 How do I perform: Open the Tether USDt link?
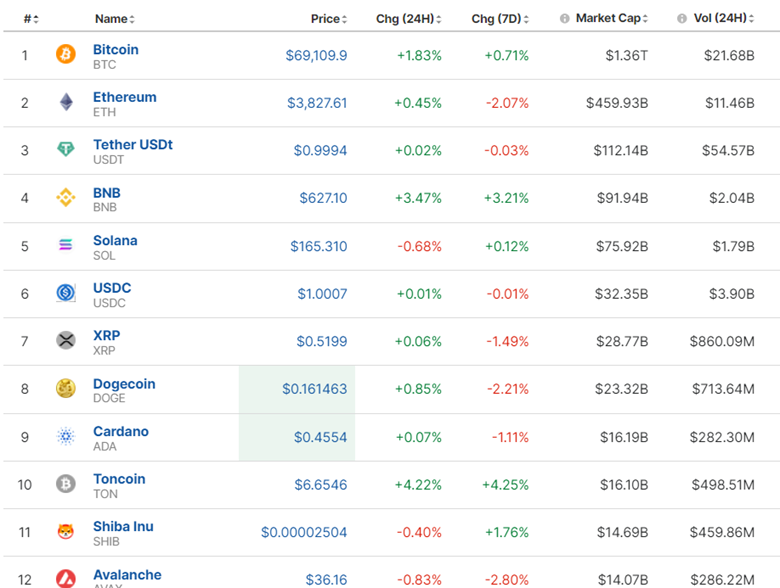pos(133,144)
